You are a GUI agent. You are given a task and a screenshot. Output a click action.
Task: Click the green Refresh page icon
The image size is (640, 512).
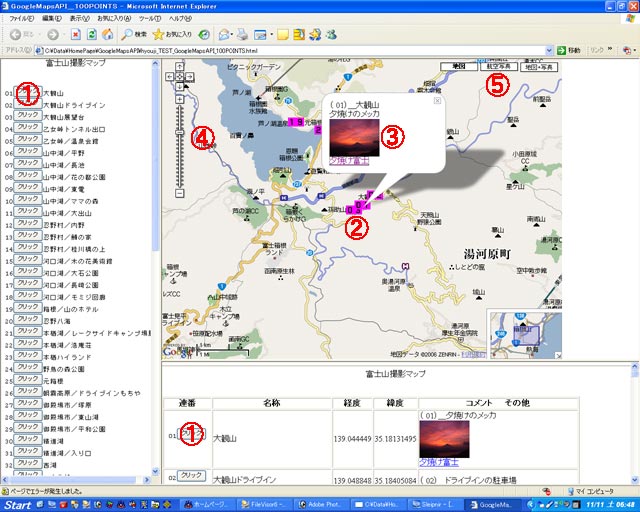click(x=92, y=35)
